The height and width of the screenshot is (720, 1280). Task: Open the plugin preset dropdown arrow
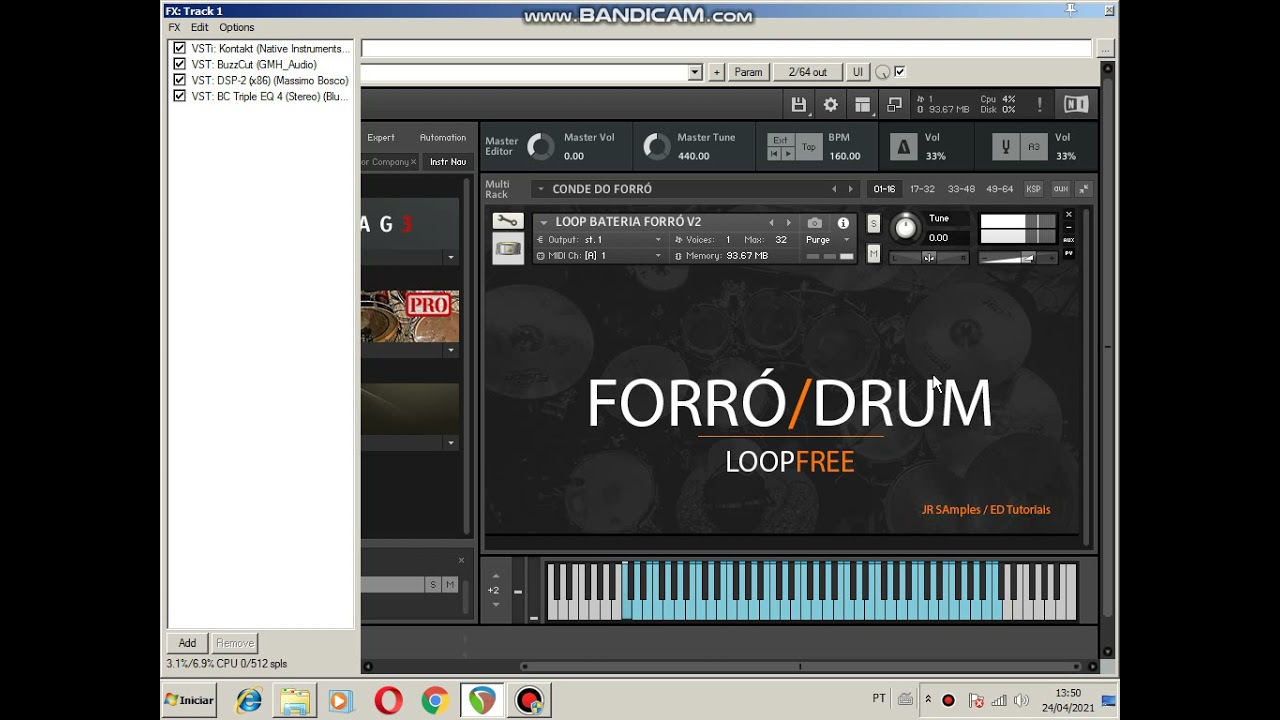click(x=695, y=72)
